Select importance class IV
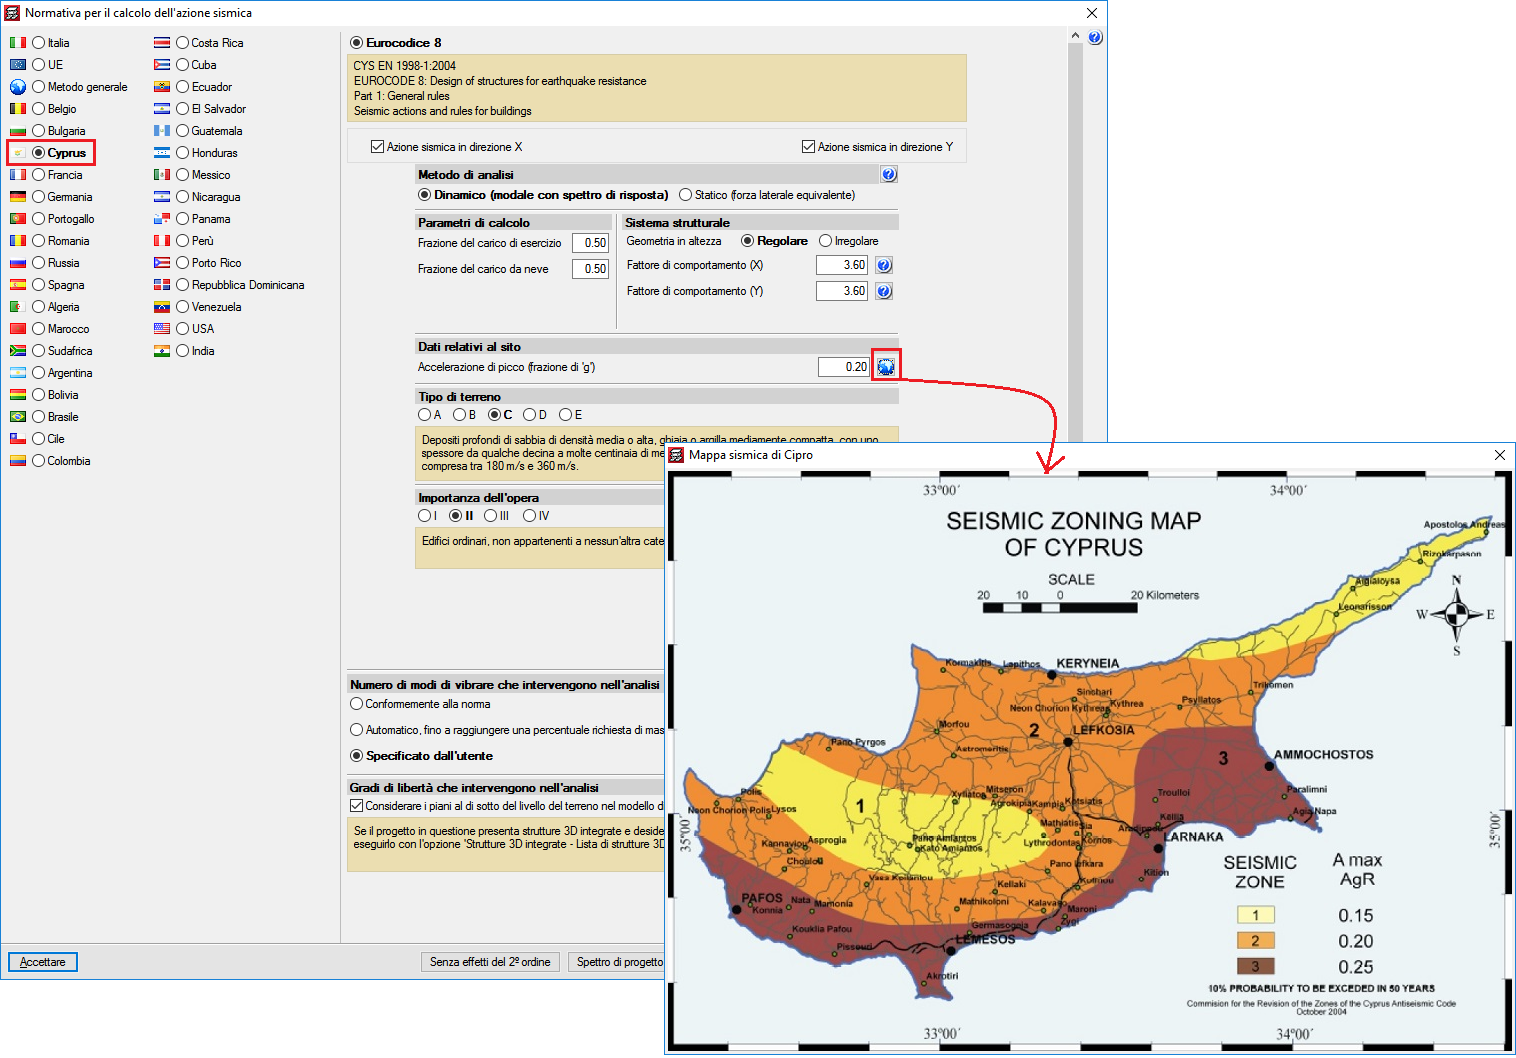 tap(529, 516)
